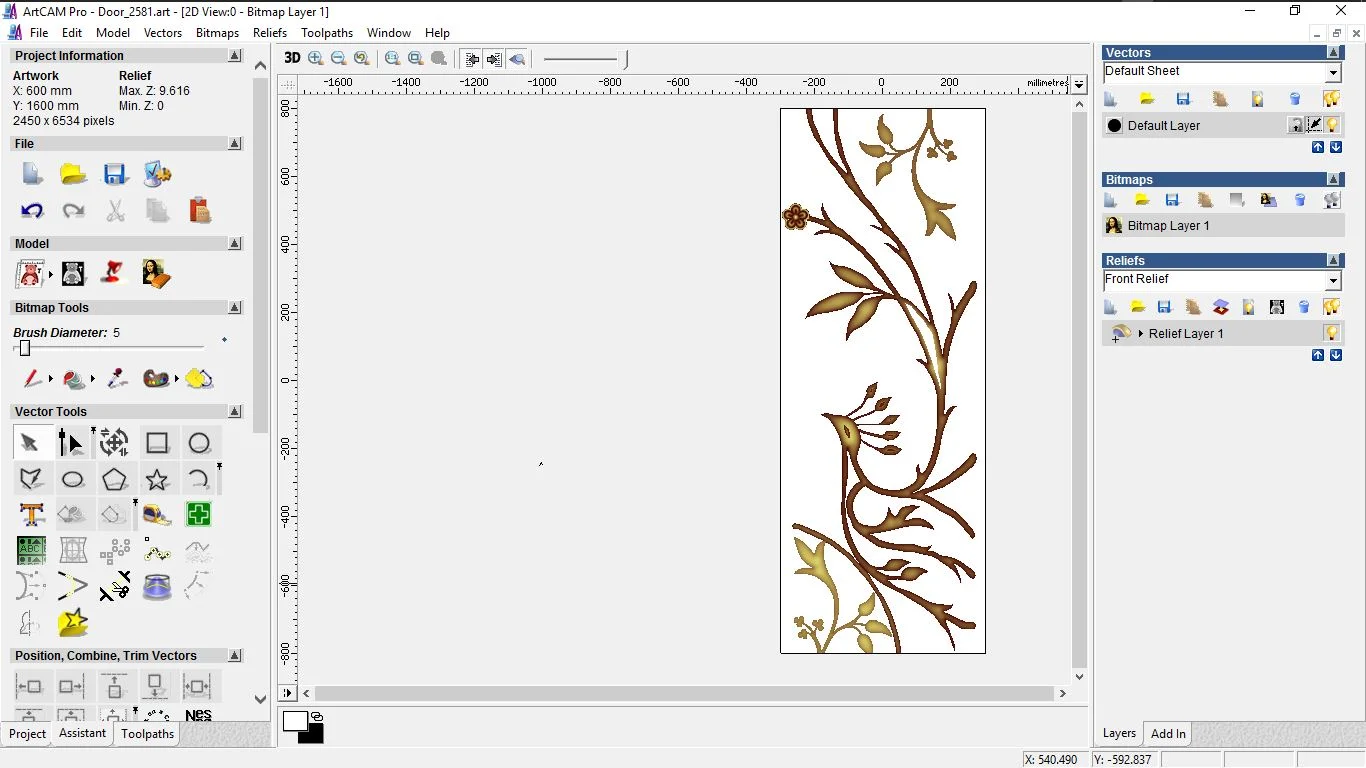The height and width of the screenshot is (768, 1366).
Task: Click the Brush Diameter slider handle
Action: pyautogui.click(x=25, y=348)
